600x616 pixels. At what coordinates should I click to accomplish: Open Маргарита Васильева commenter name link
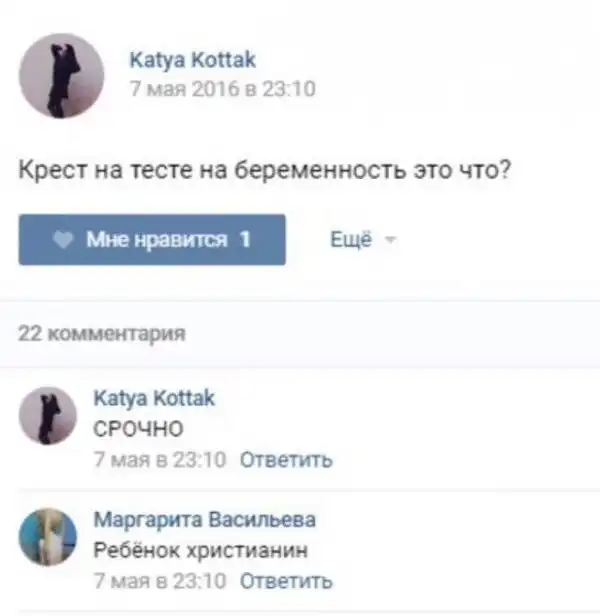click(204, 520)
